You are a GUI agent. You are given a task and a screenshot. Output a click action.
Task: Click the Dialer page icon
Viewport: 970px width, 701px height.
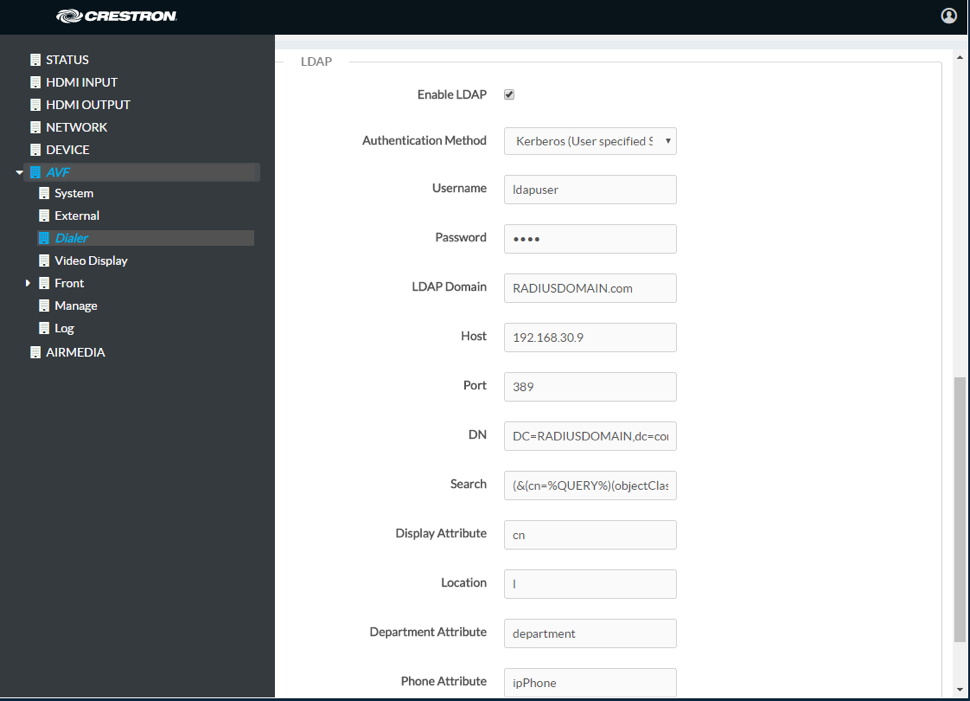pos(44,238)
